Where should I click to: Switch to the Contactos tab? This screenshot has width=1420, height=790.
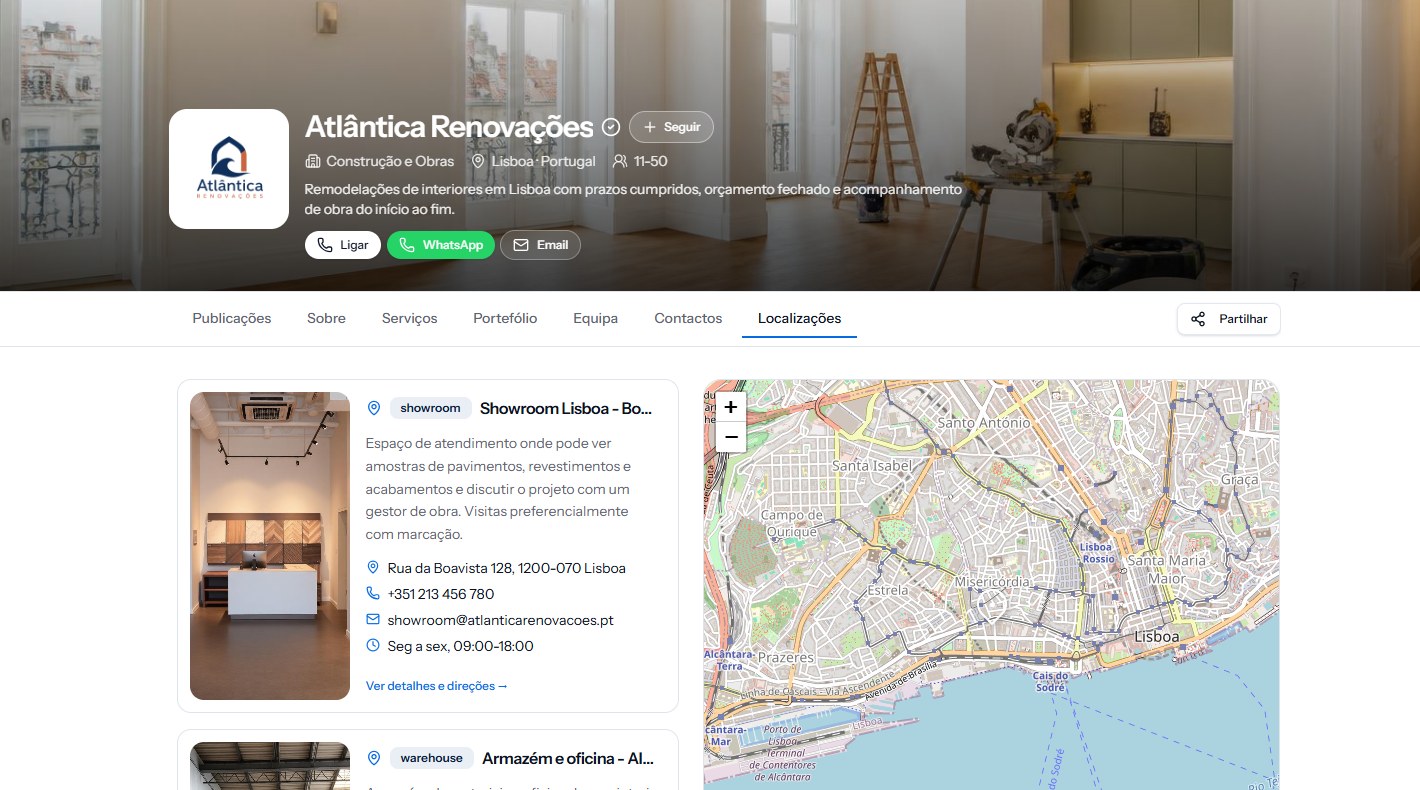688,318
